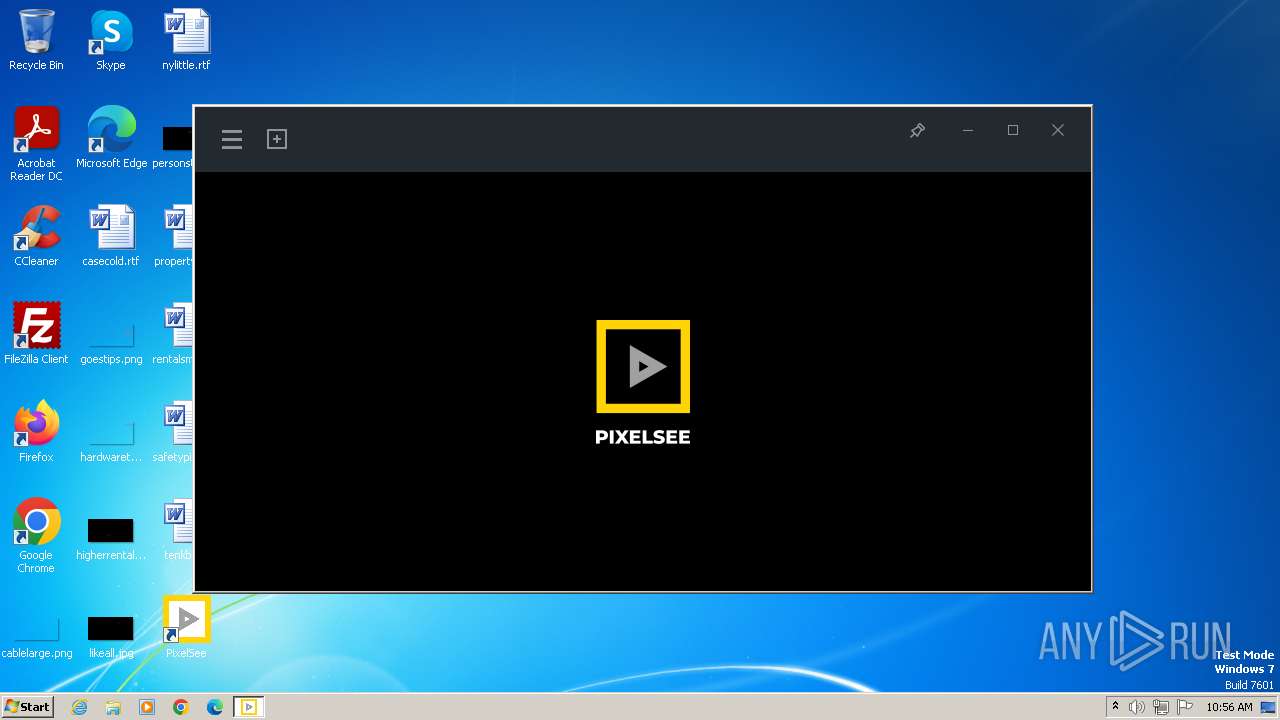
Task: Launch Firefox desktop shortcut
Action: [x=36, y=432]
